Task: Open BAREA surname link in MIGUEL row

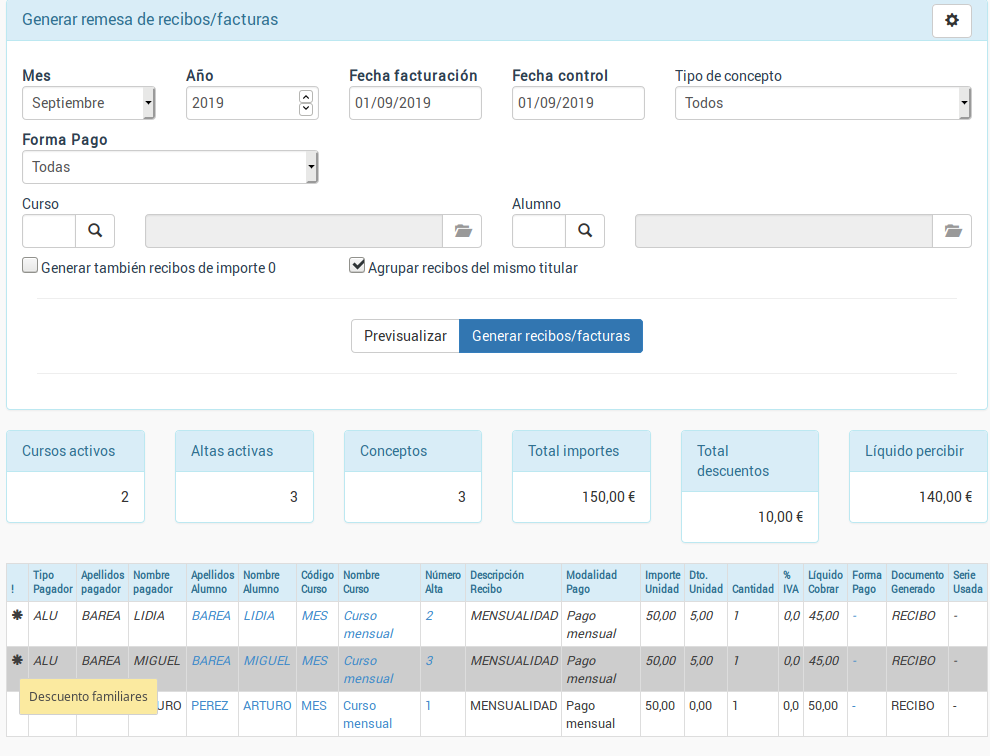Action: click(x=211, y=660)
